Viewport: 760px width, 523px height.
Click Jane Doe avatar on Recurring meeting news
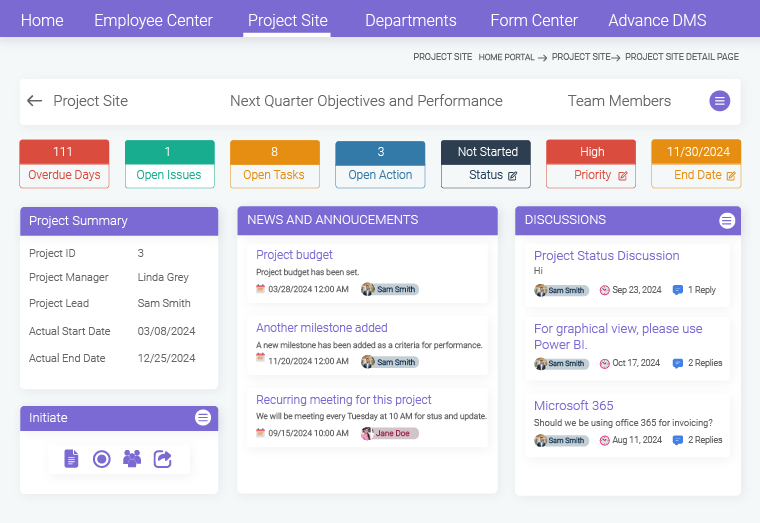(368, 433)
